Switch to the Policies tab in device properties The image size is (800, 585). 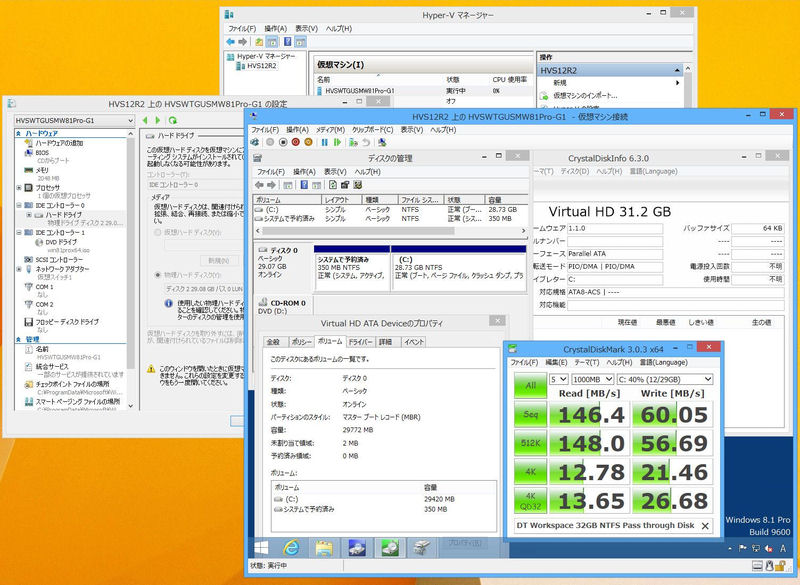[302, 342]
